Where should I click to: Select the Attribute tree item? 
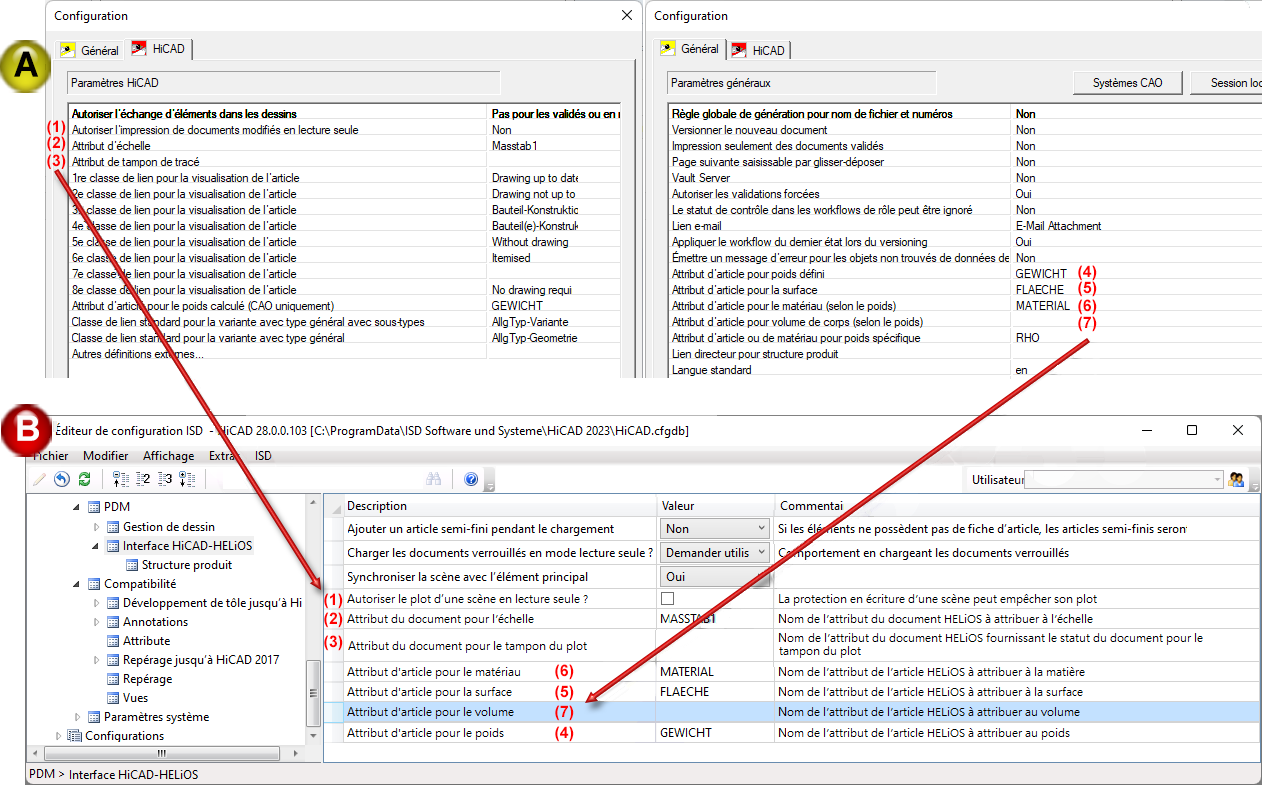click(146, 641)
